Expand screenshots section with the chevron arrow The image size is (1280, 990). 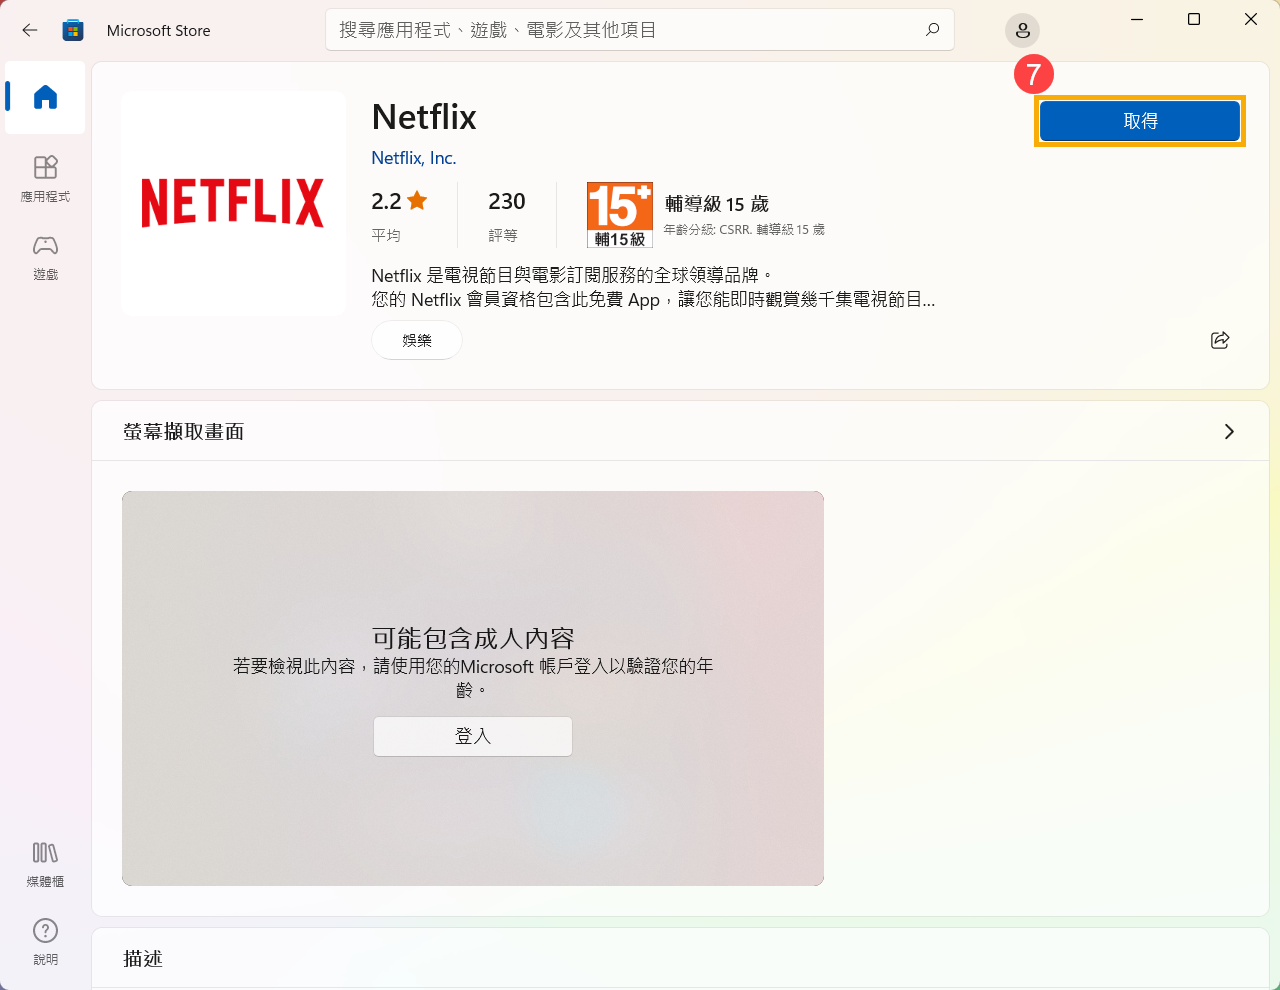tap(1229, 431)
